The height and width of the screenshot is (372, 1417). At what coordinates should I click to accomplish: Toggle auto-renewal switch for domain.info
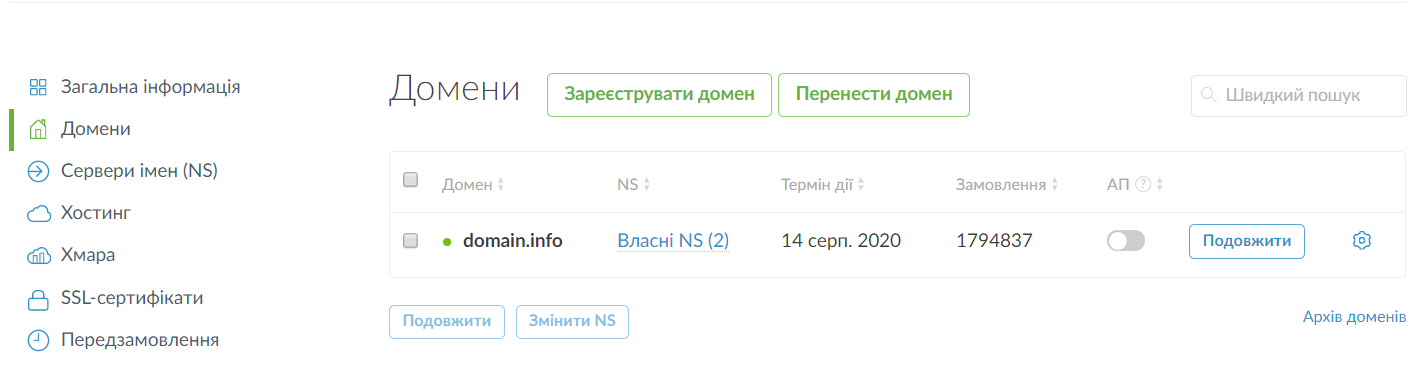coord(1126,241)
